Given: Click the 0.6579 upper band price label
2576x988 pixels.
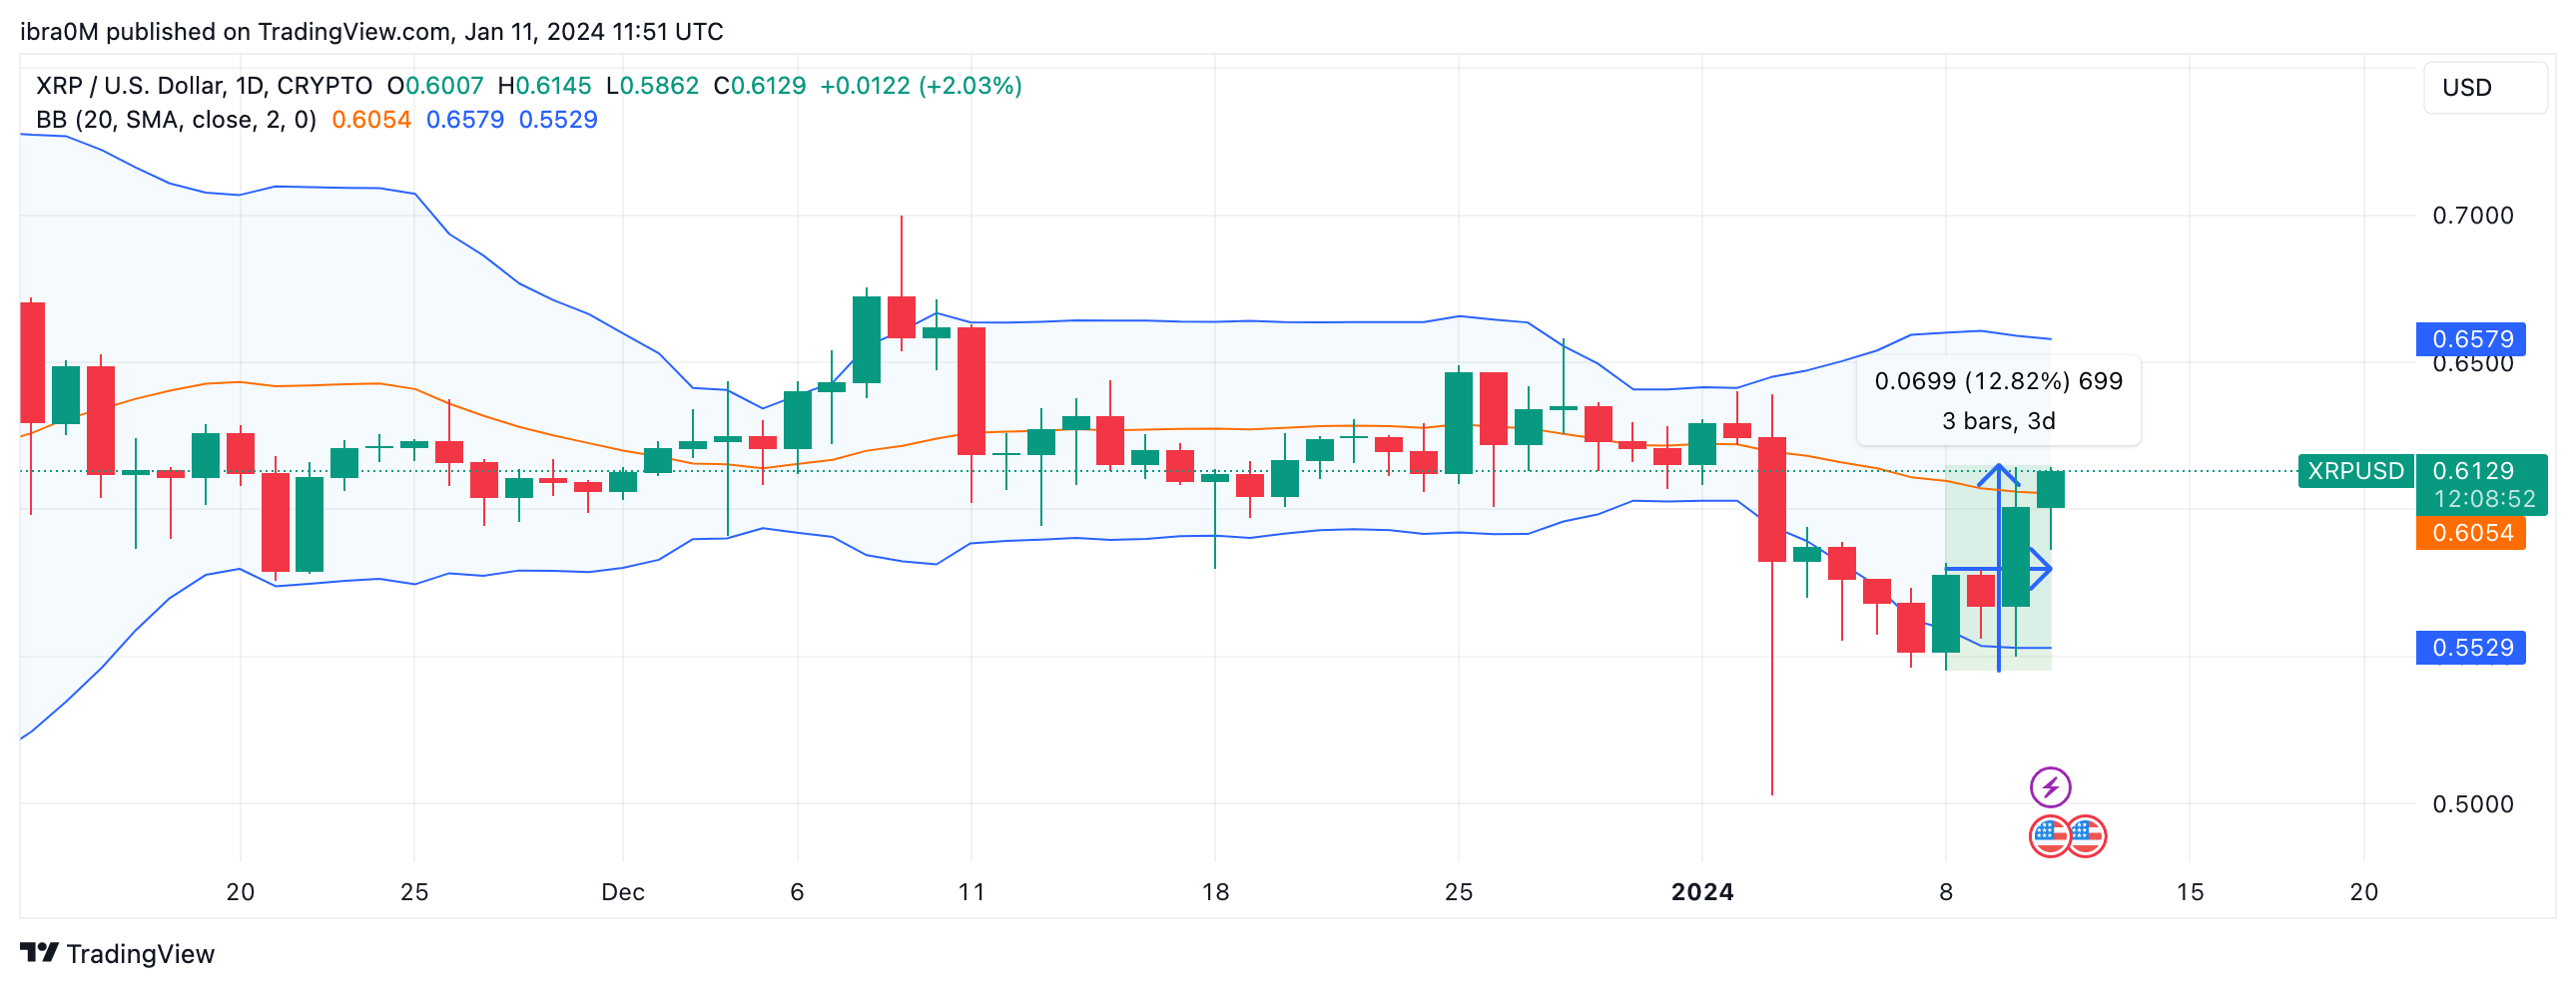Looking at the screenshot, I should (2471, 339).
